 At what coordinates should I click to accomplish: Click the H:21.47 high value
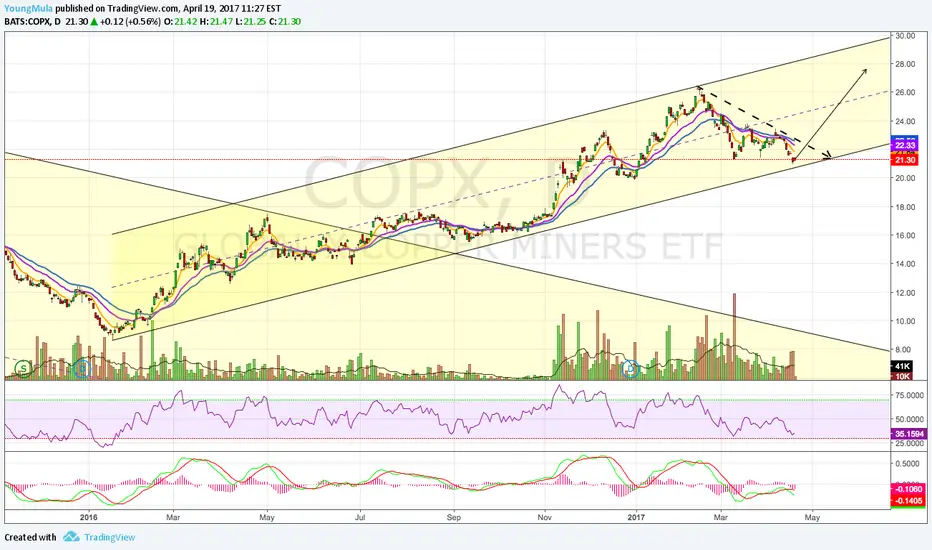tap(216, 21)
